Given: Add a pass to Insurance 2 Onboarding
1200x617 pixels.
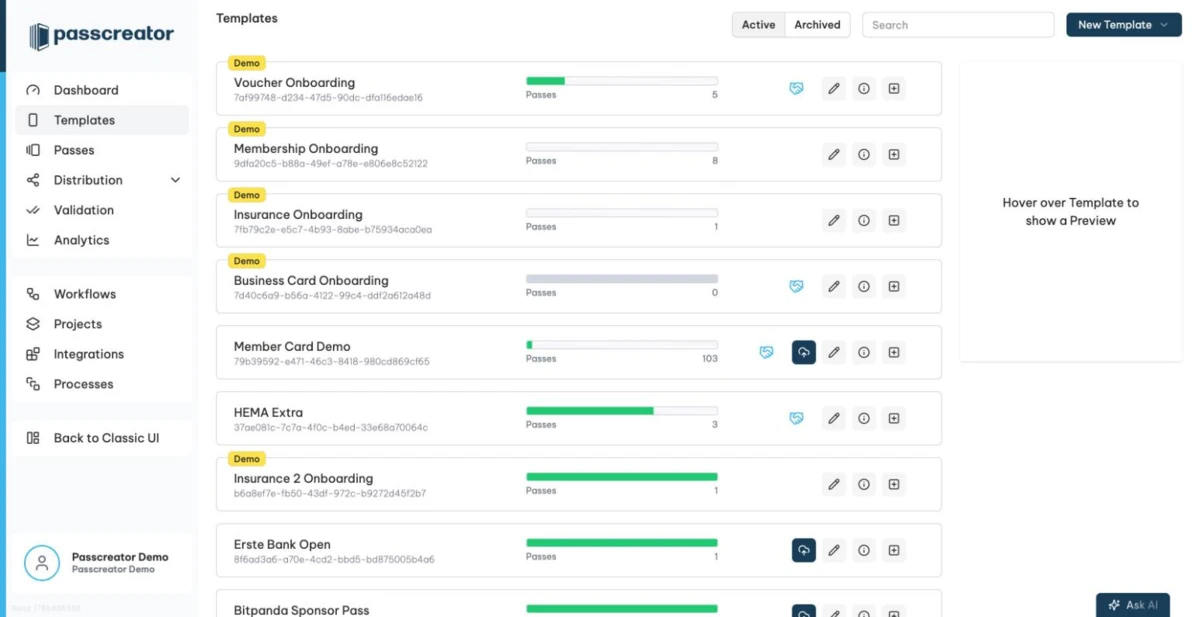Looking at the screenshot, I should [894, 484].
